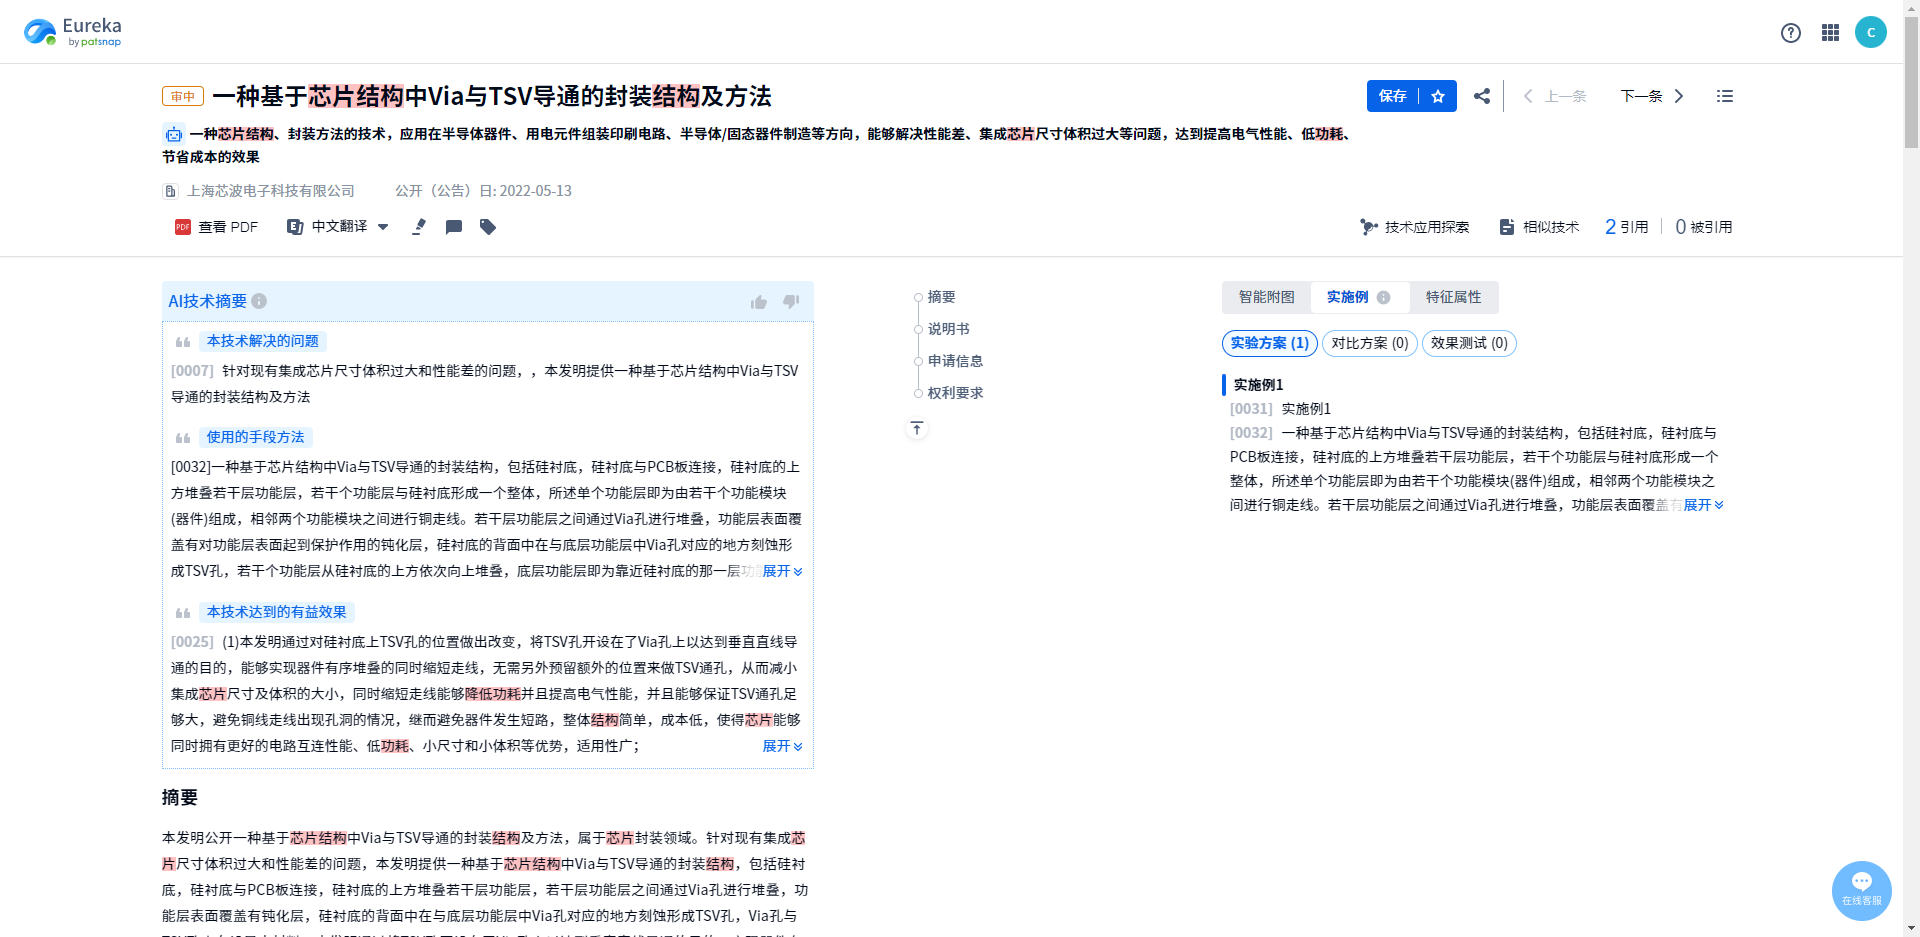This screenshot has width=1920, height=937.
Task: Open the 中文翻译 dropdown
Action: pyautogui.click(x=338, y=227)
